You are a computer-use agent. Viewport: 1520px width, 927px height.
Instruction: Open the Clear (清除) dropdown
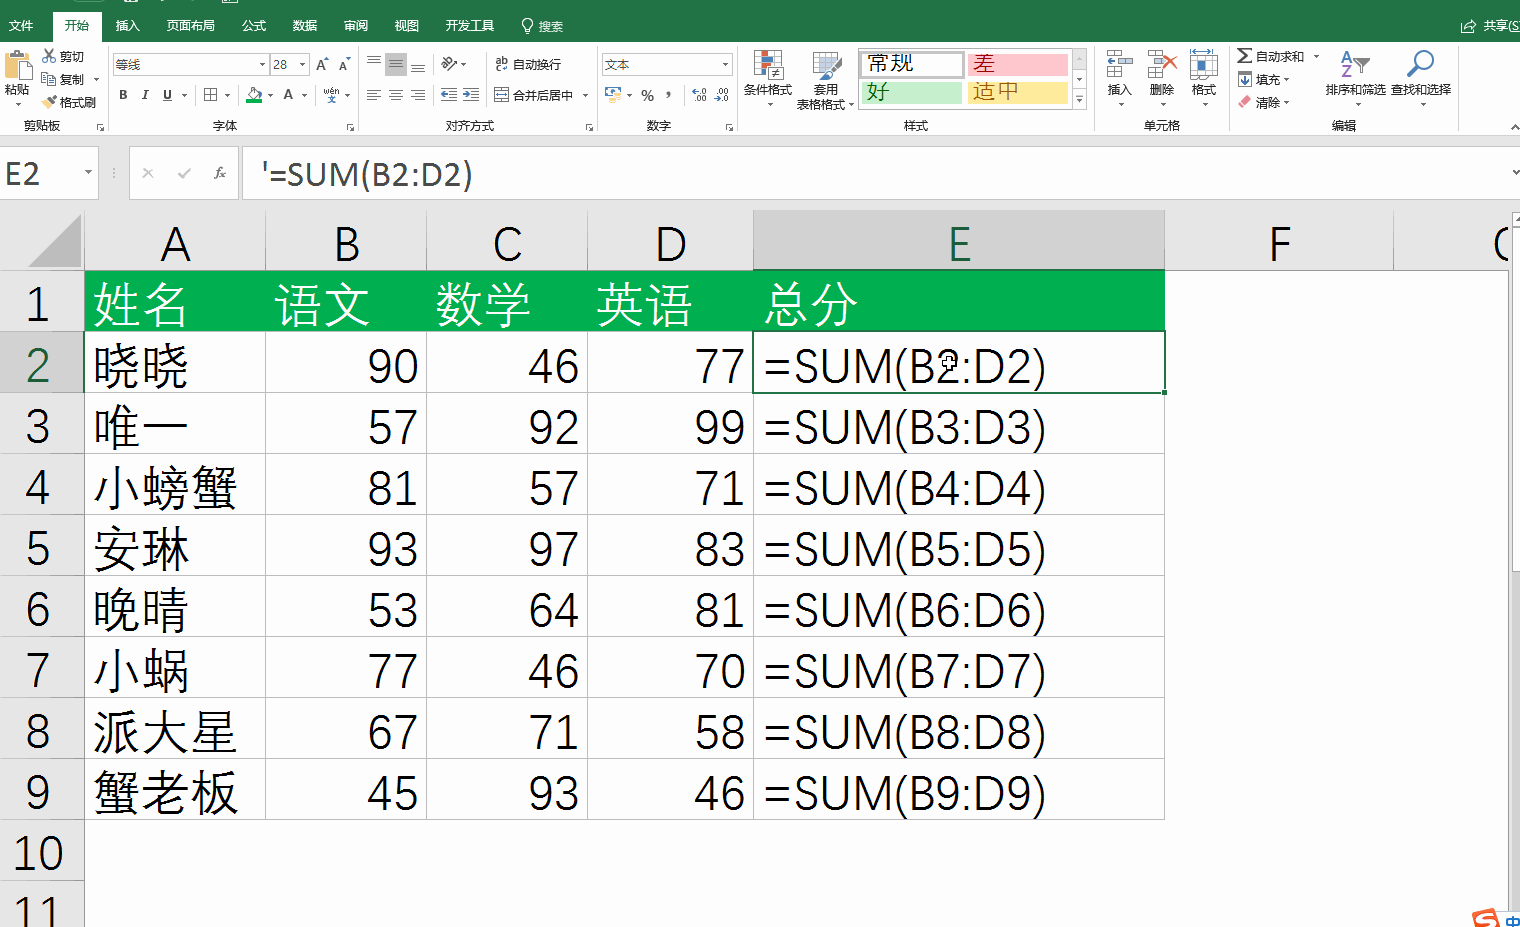click(x=1265, y=103)
